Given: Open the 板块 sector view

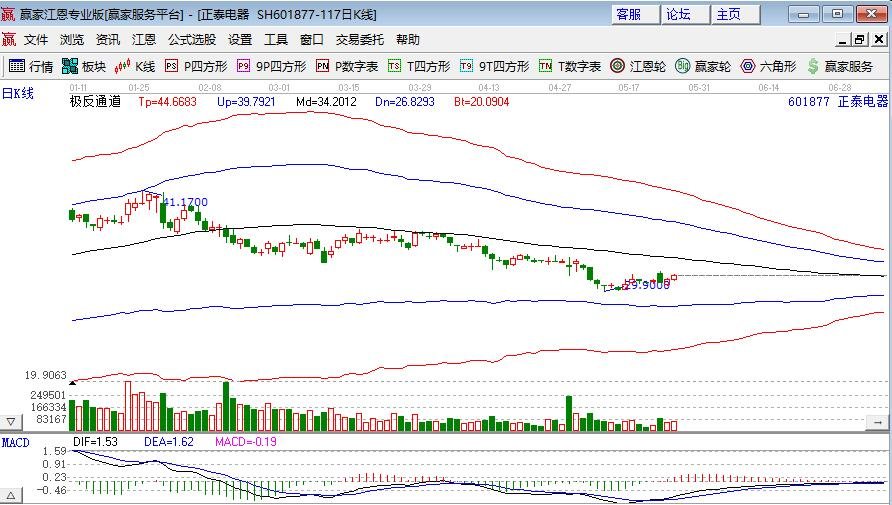Looking at the screenshot, I should (84, 67).
